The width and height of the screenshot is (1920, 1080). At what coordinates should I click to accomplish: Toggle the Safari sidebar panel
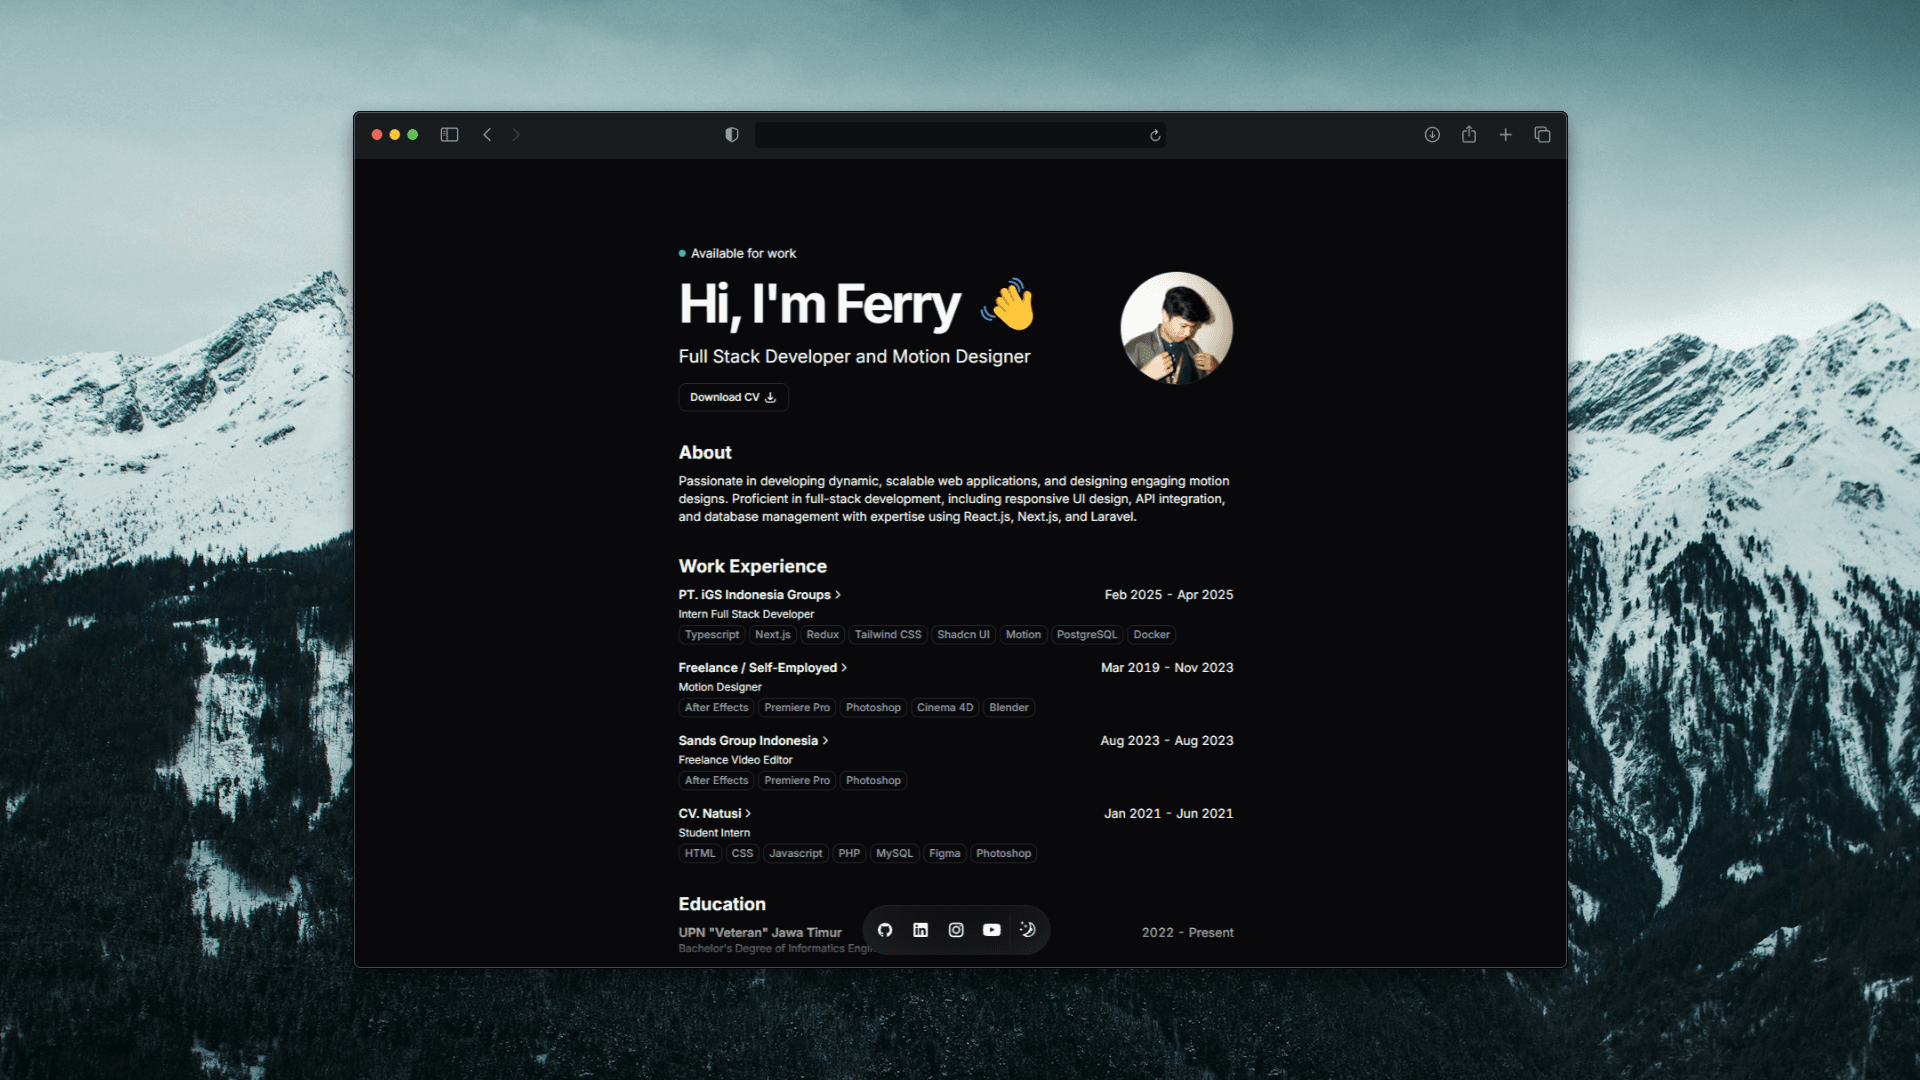(449, 134)
